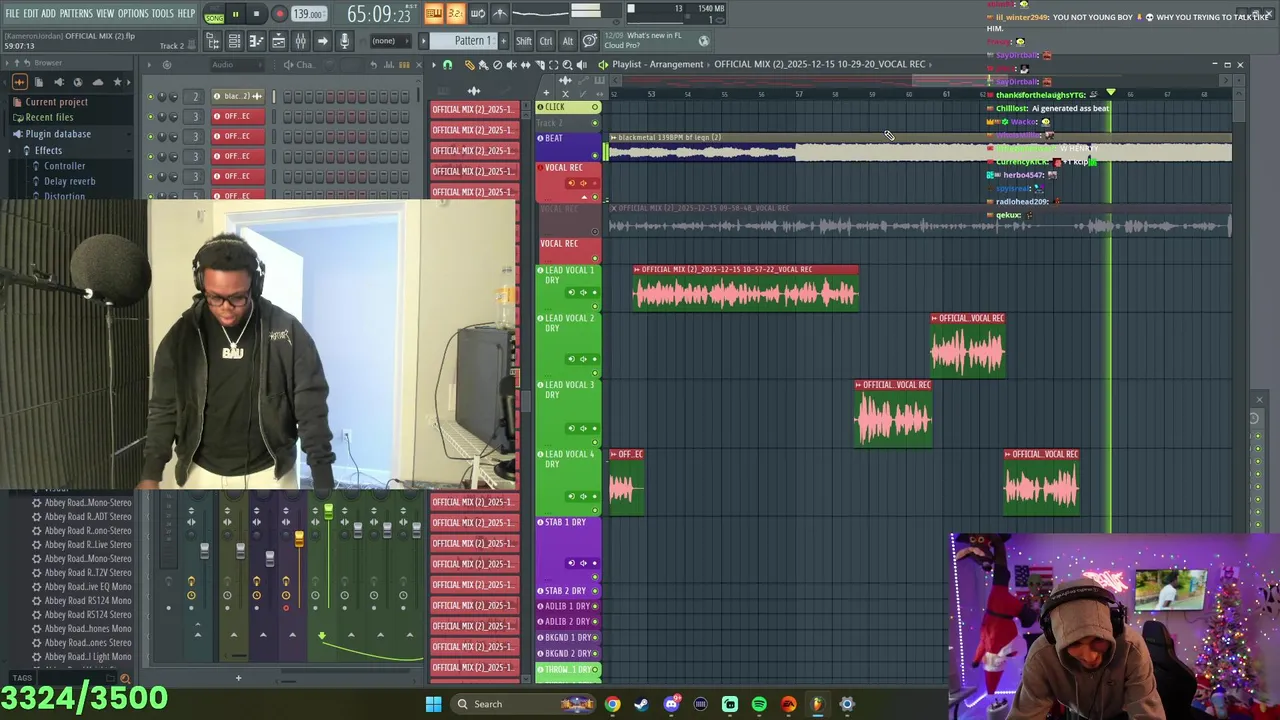1280x720 pixels.
Task: Select the Delete tool in Playlist
Action: click(497, 64)
